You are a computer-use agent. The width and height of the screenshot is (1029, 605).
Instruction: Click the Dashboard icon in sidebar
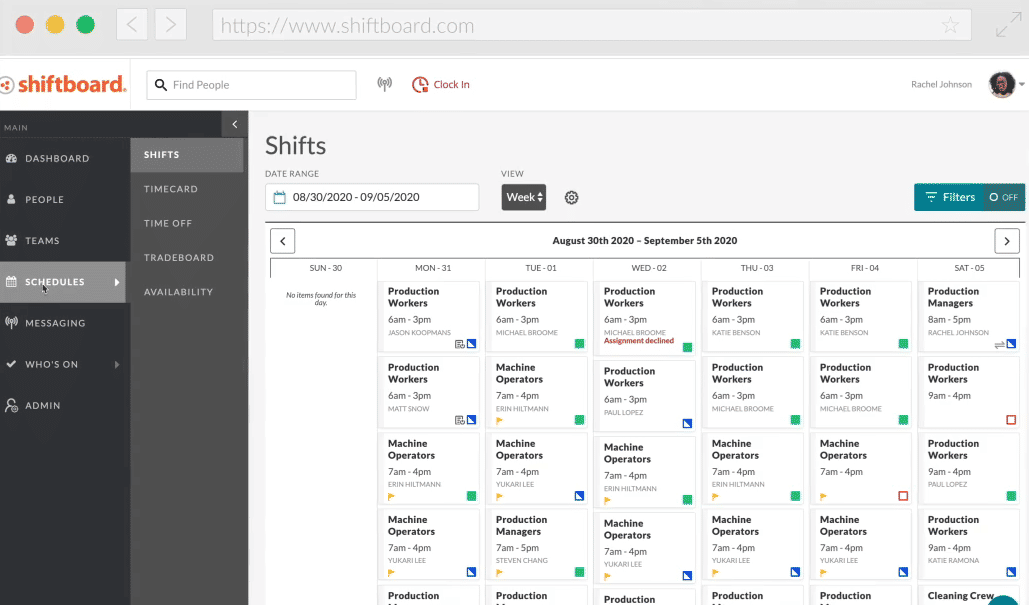point(12,159)
